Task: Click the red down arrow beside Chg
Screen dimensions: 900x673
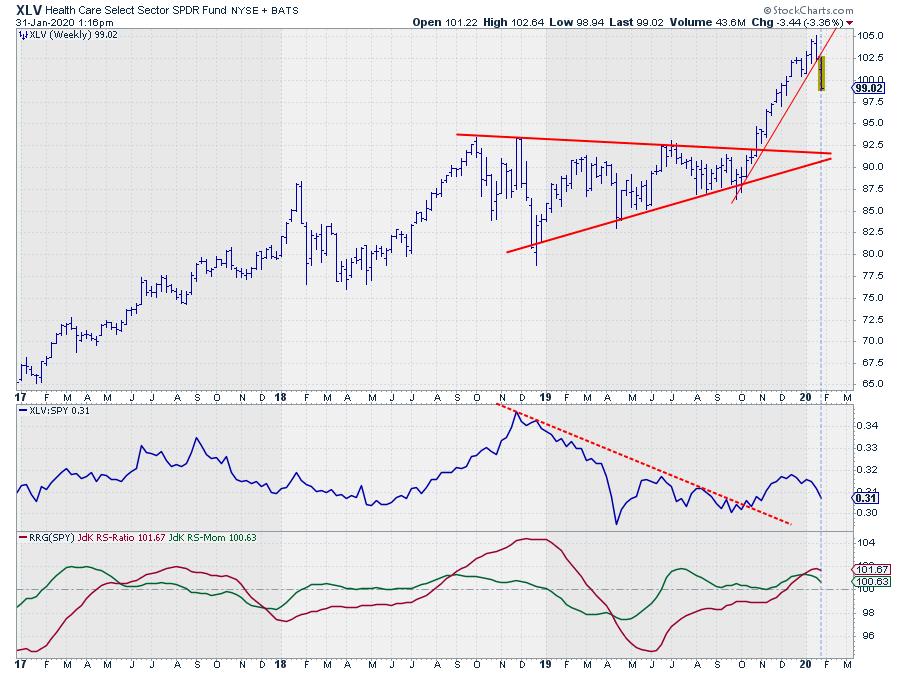Action: (850, 20)
